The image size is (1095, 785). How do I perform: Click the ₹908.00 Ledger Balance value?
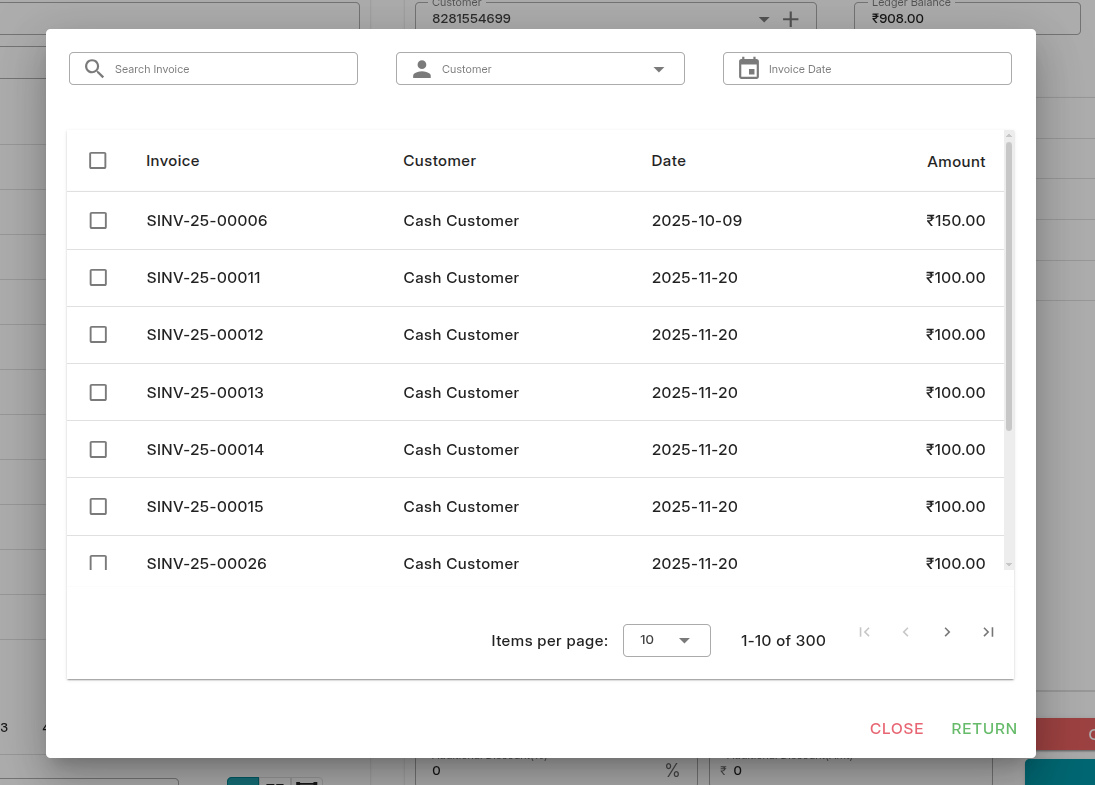[x=897, y=19]
